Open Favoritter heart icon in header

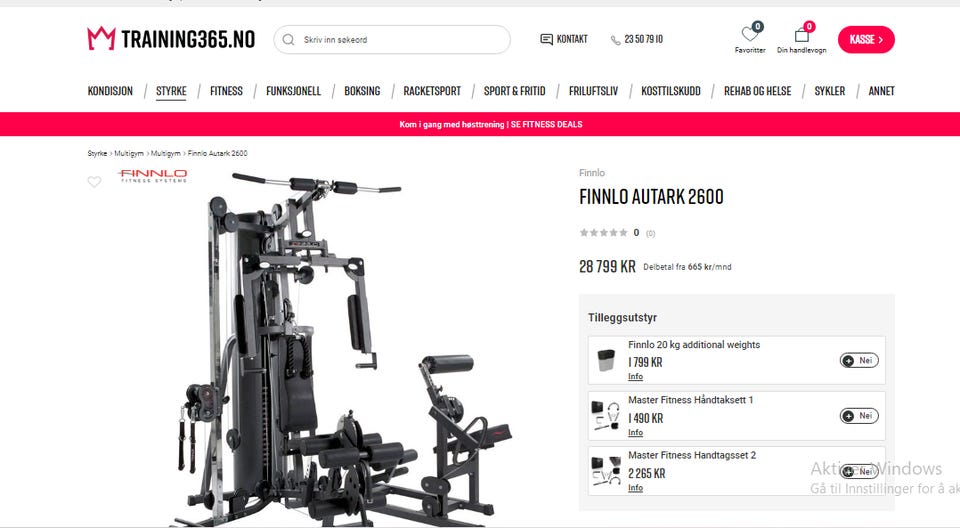click(x=750, y=34)
